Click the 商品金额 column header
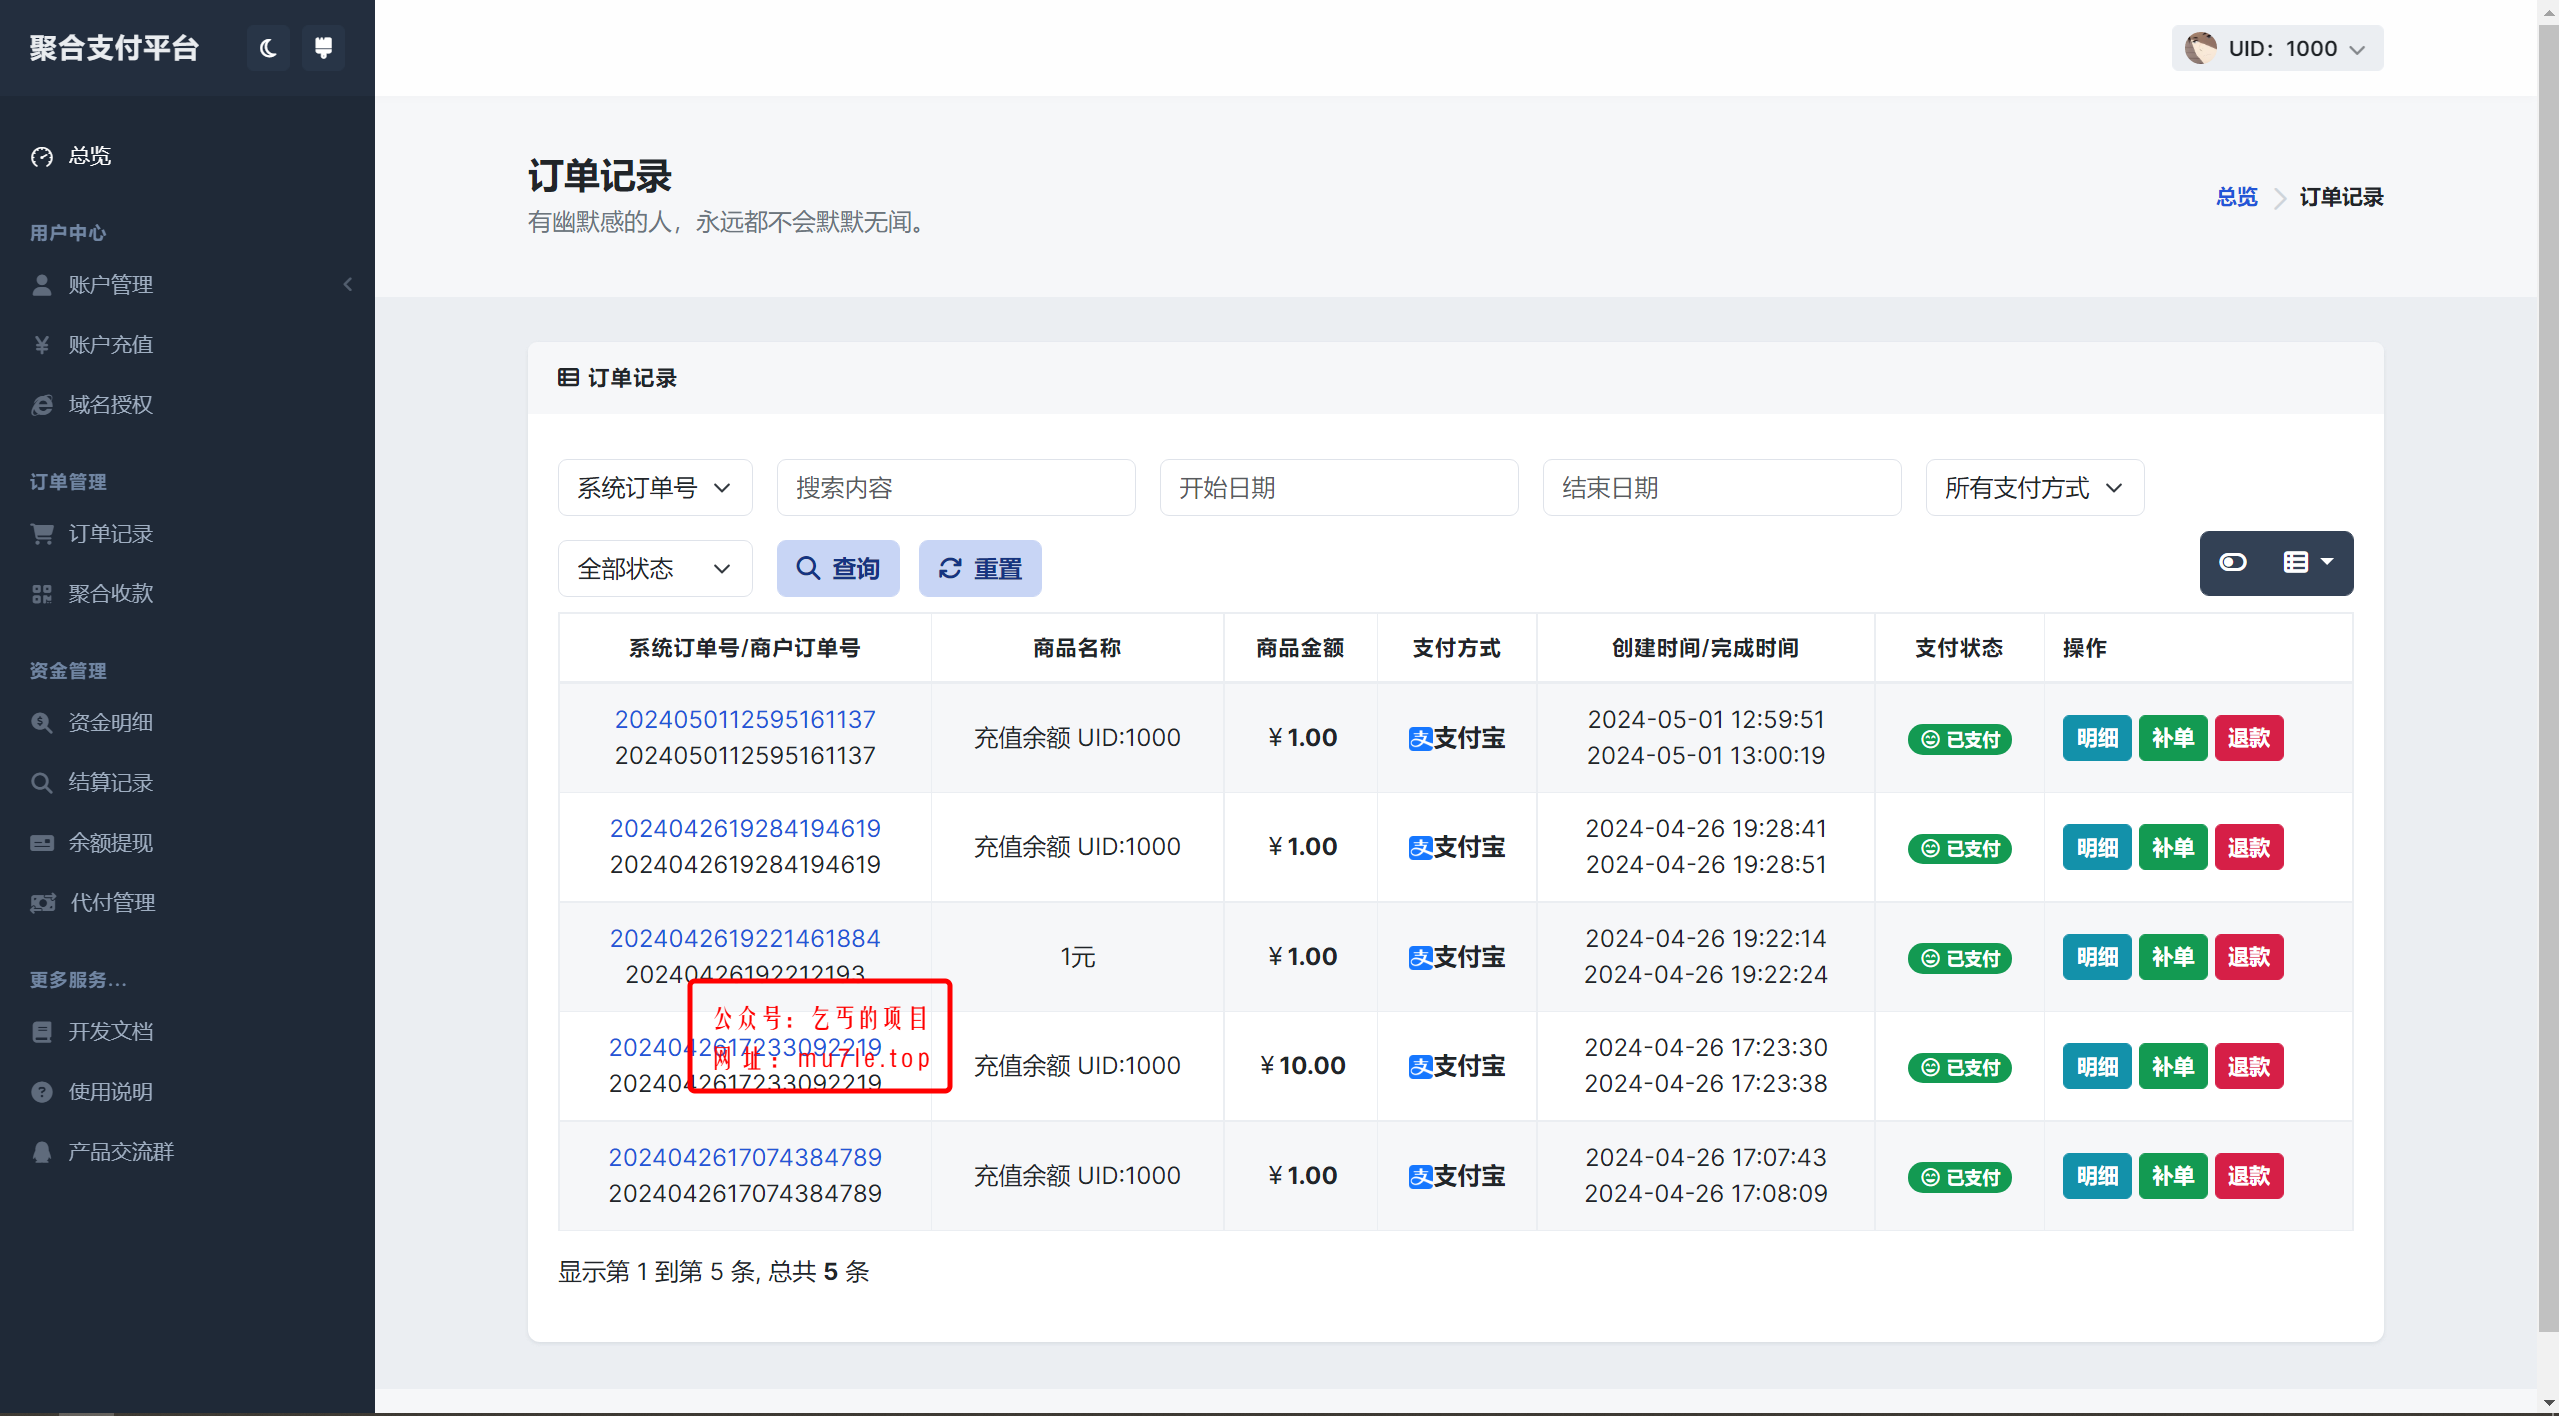 point(1300,648)
